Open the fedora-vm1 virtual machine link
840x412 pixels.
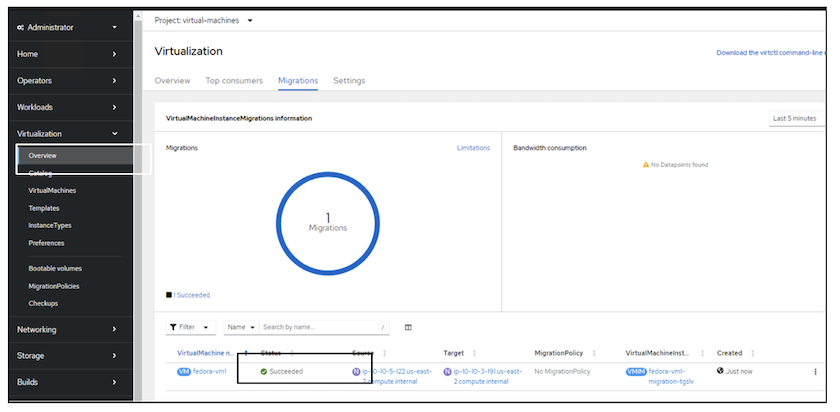pyautogui.click(x=209, y=371)
